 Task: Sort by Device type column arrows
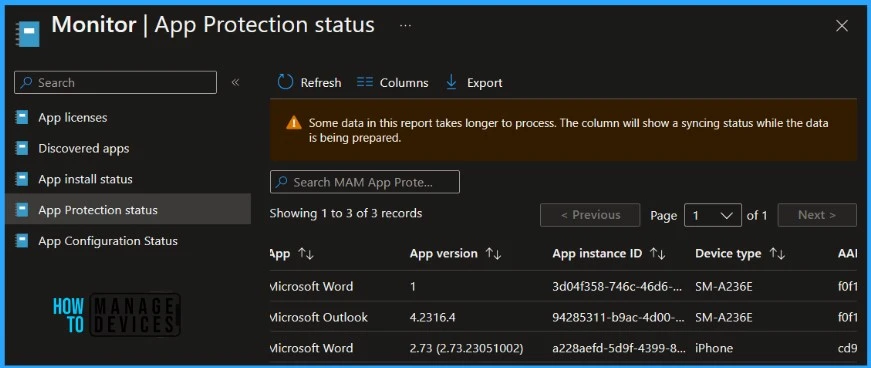pyautogui.click(x=777, y=253)
